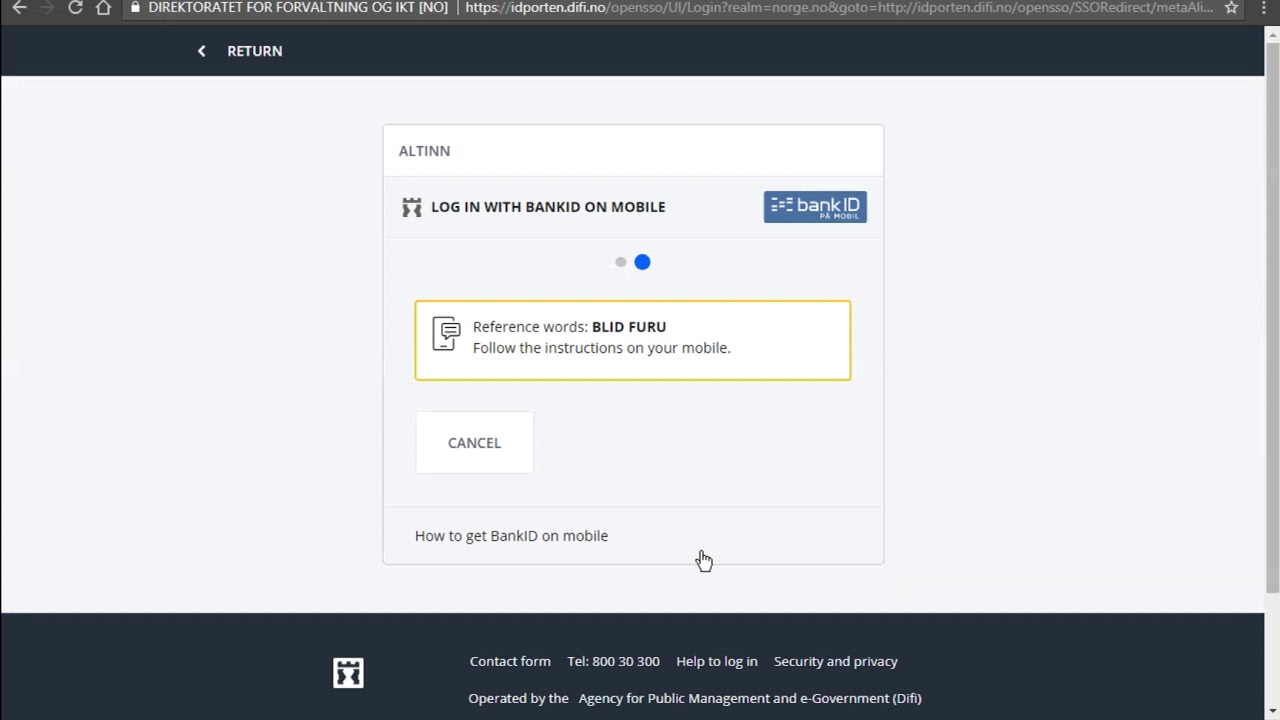
Task: Click the browser address bar URL
Action: coord(838,7)
